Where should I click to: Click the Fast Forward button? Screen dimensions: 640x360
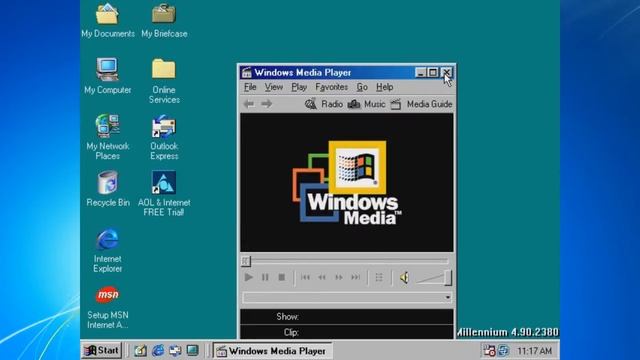coord(339,278)
